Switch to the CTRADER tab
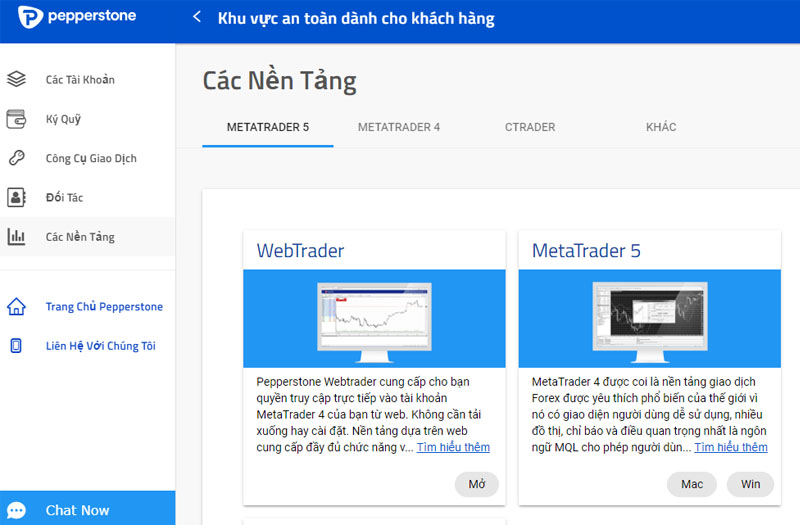Screen dimensions: 800x525 [x=530, y=127]
